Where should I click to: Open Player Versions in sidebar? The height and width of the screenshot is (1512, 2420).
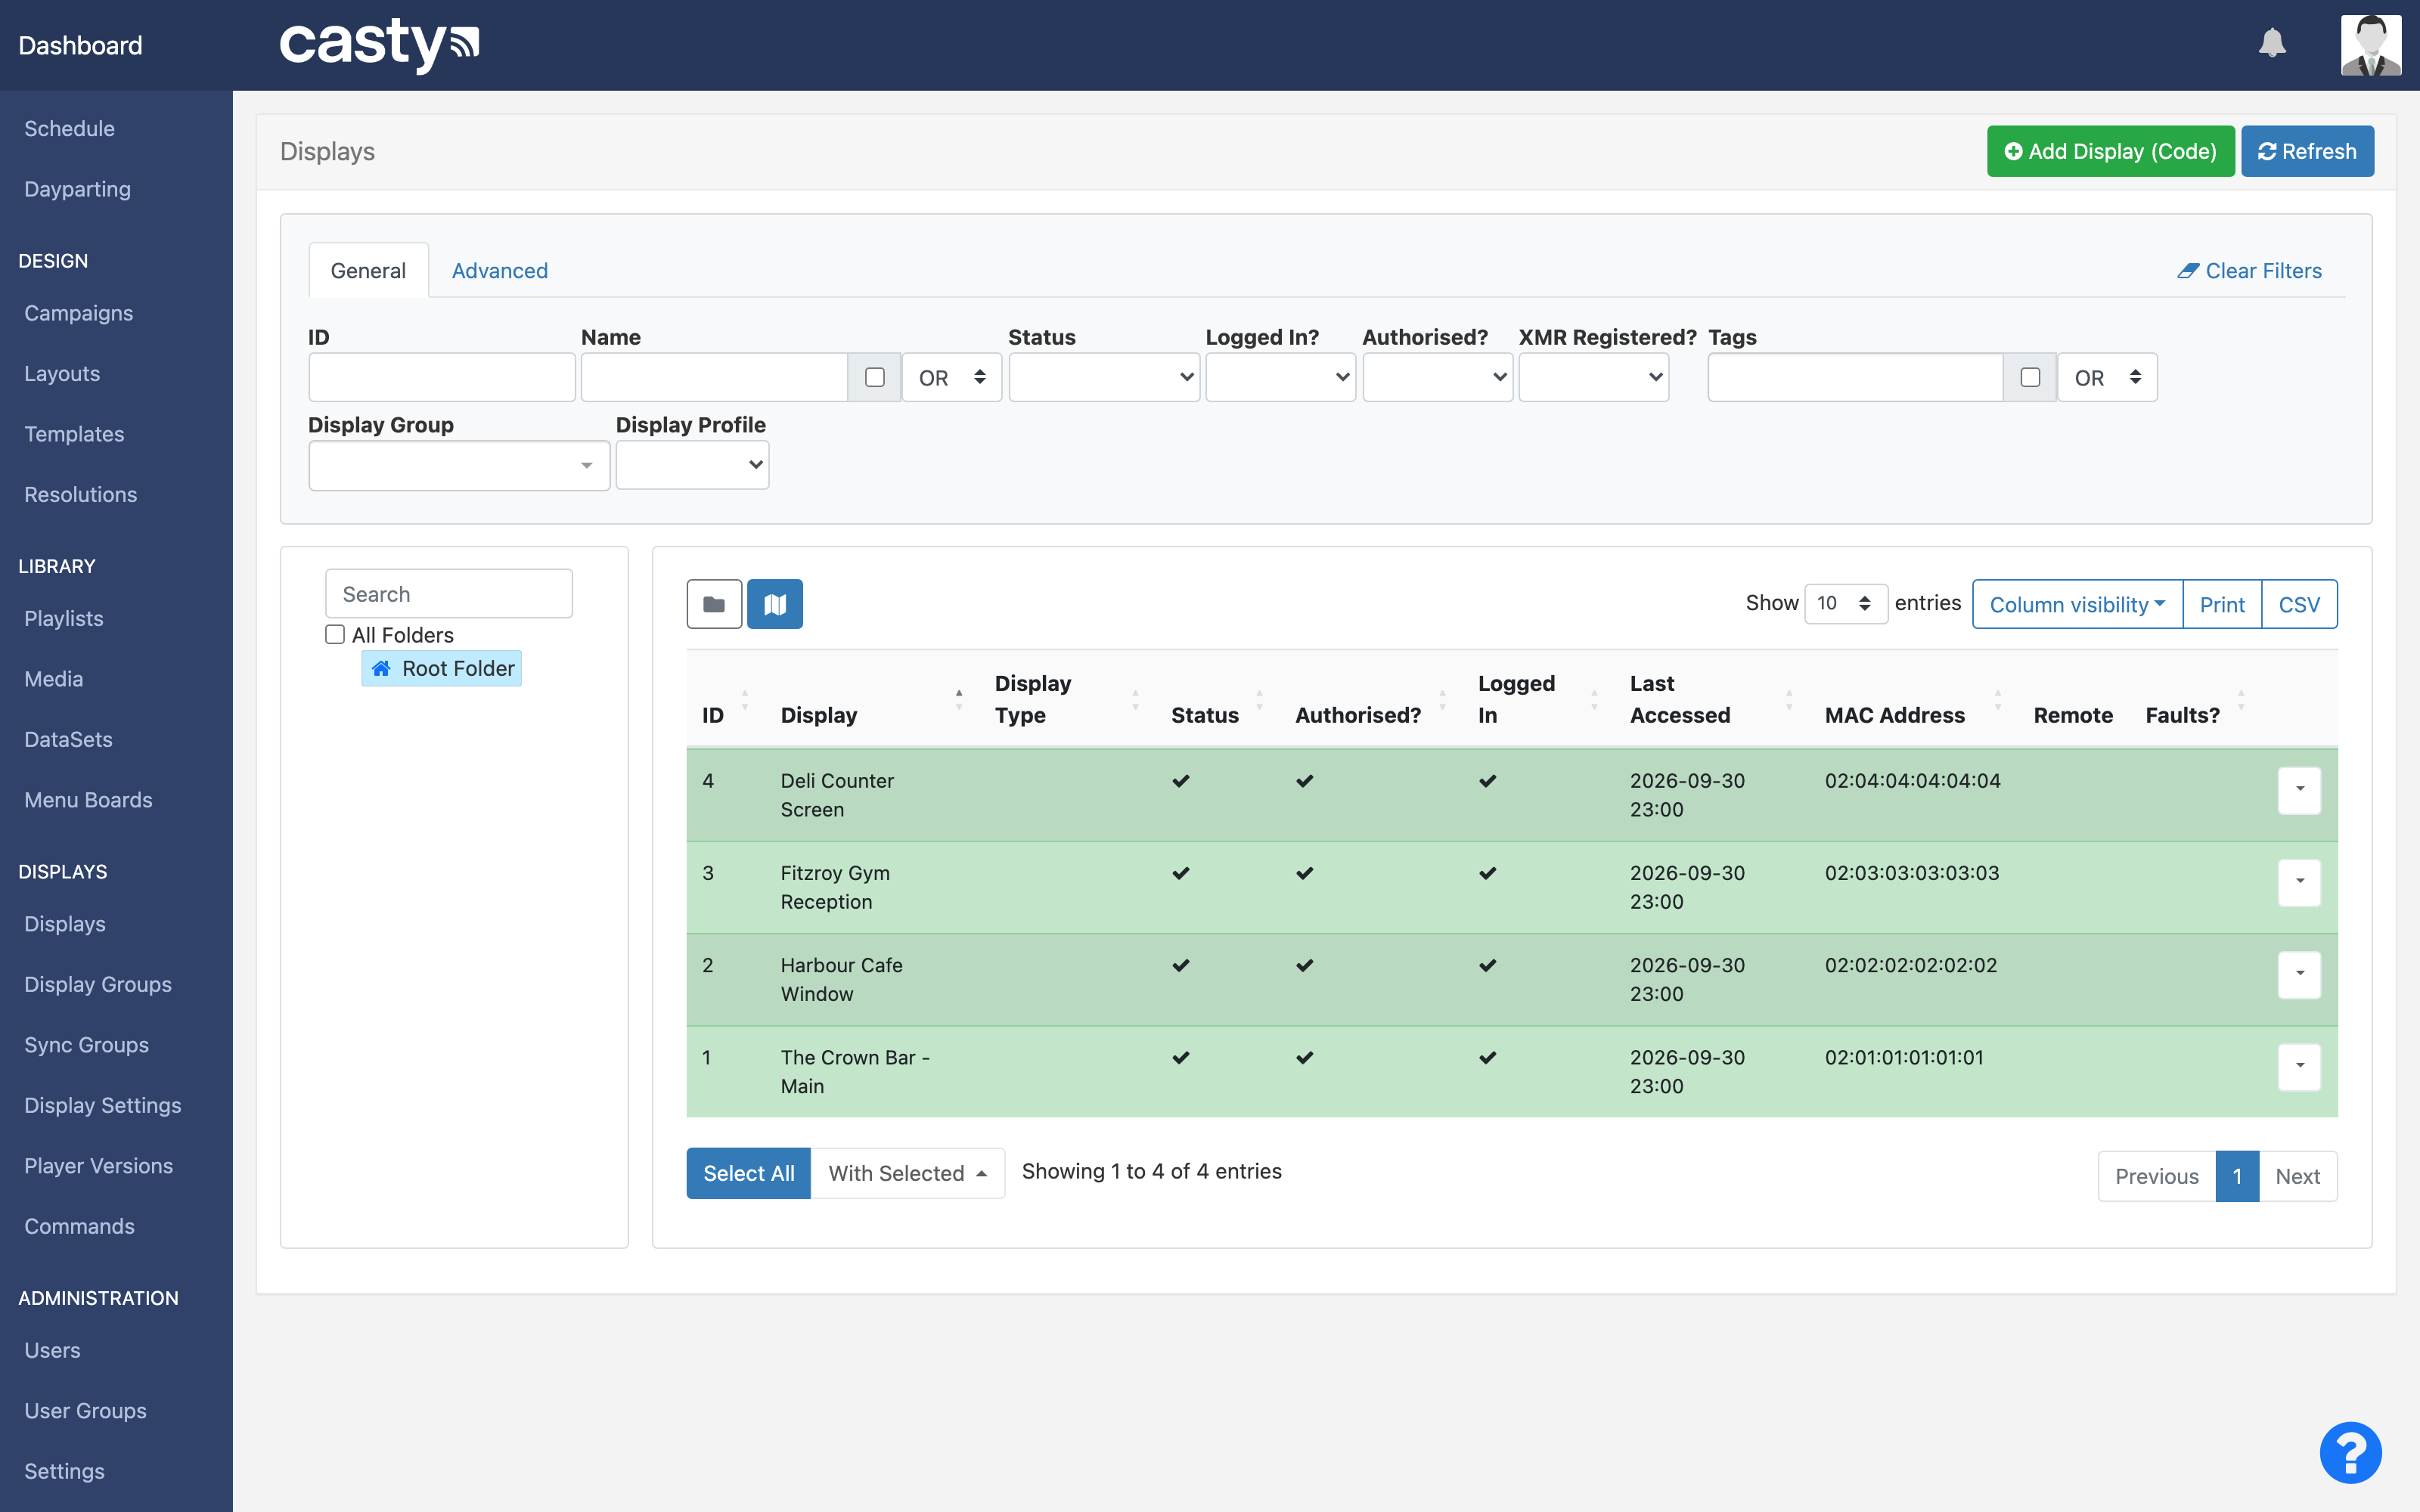point(98,1165)
